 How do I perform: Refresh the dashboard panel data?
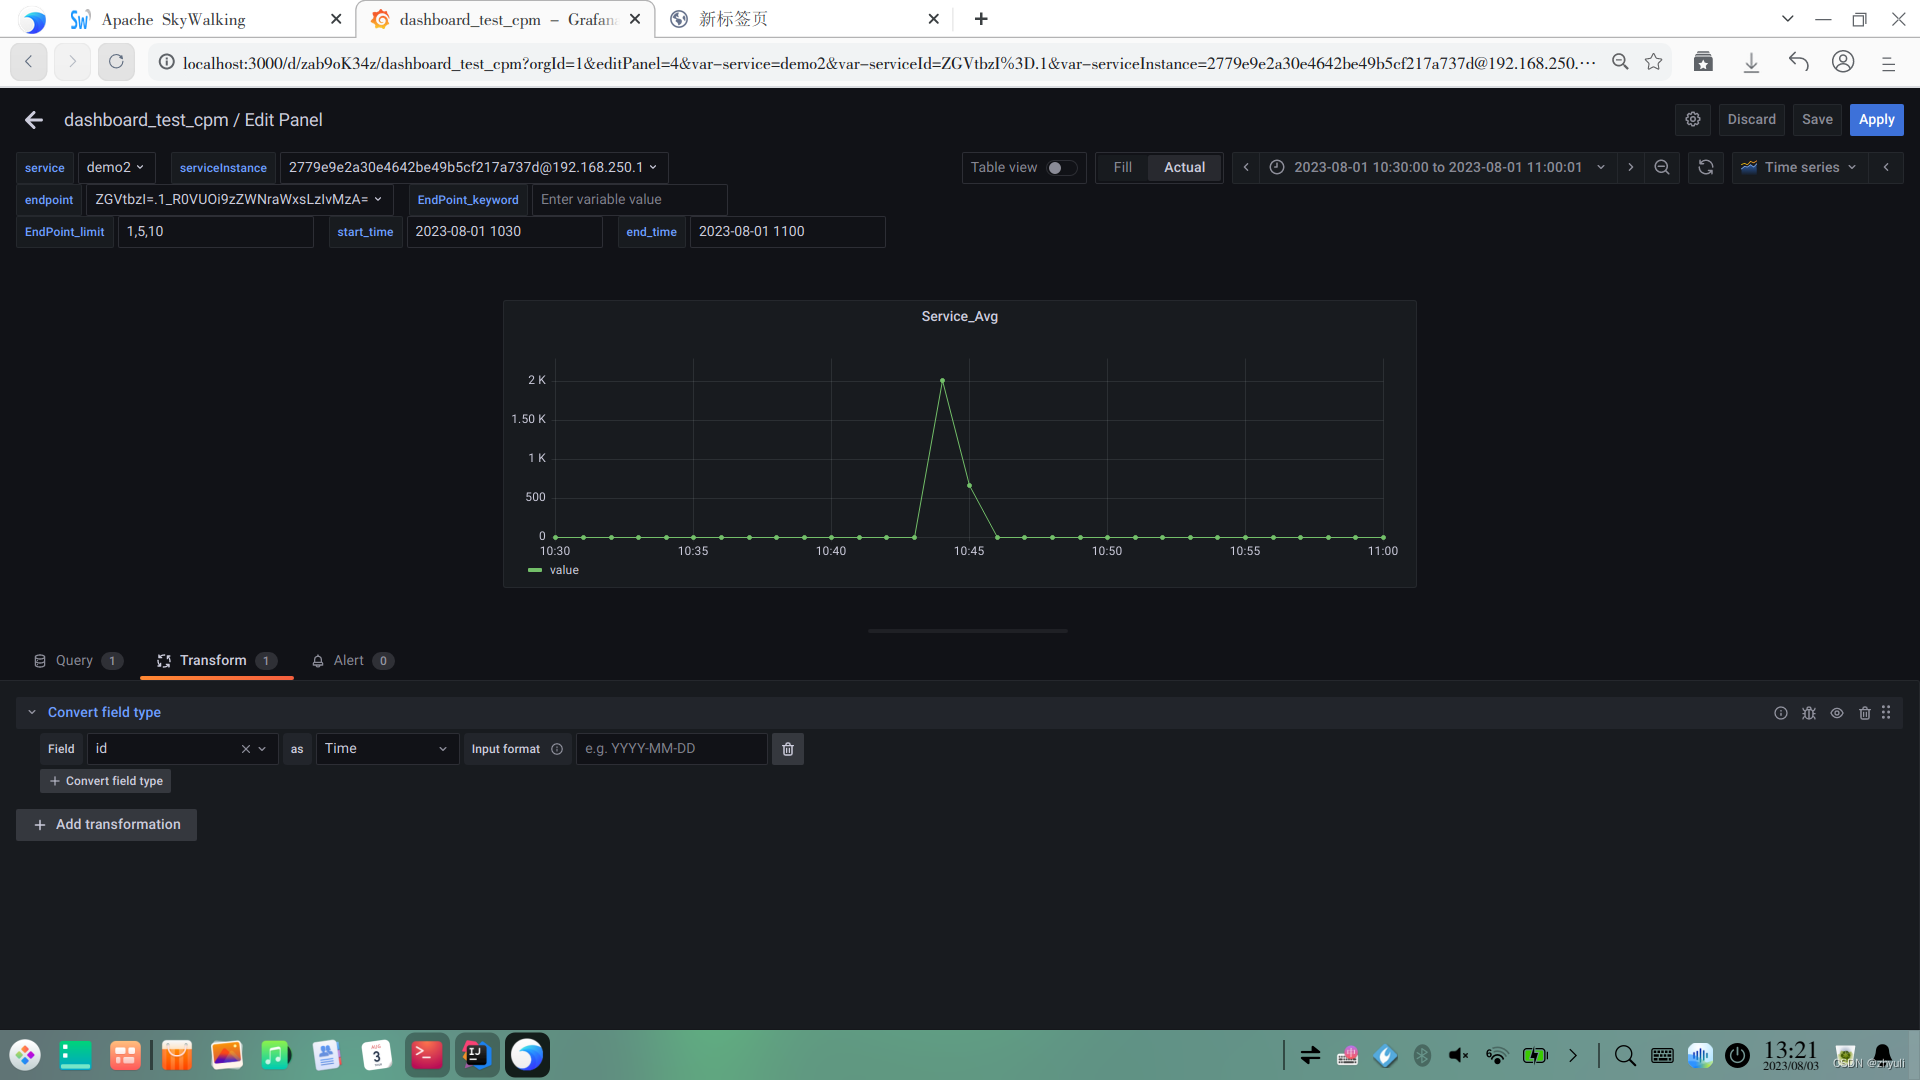[1705, 167]
